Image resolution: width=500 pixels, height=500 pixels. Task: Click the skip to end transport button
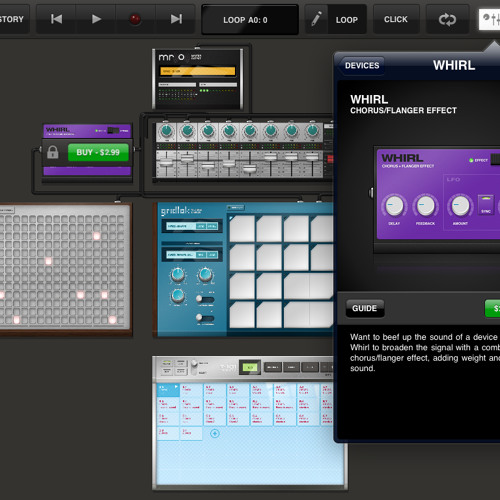point(176,19)
